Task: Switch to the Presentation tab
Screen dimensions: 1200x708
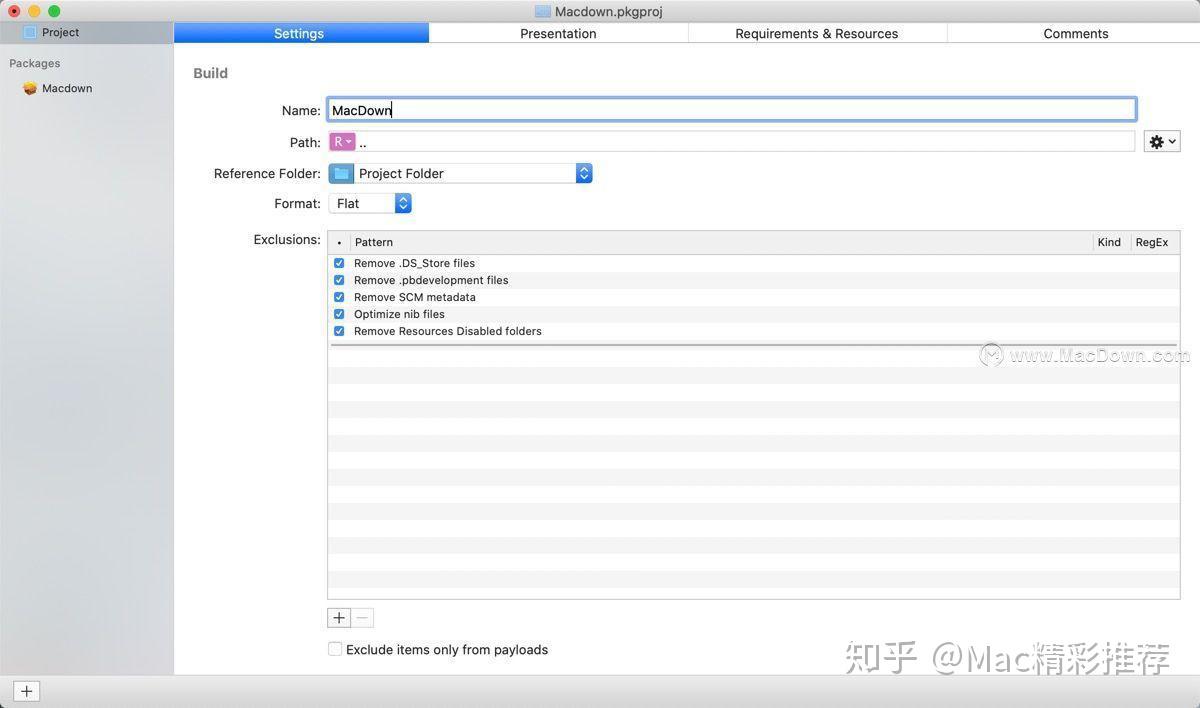Action: pyautogui.click(x=558, y=33)
